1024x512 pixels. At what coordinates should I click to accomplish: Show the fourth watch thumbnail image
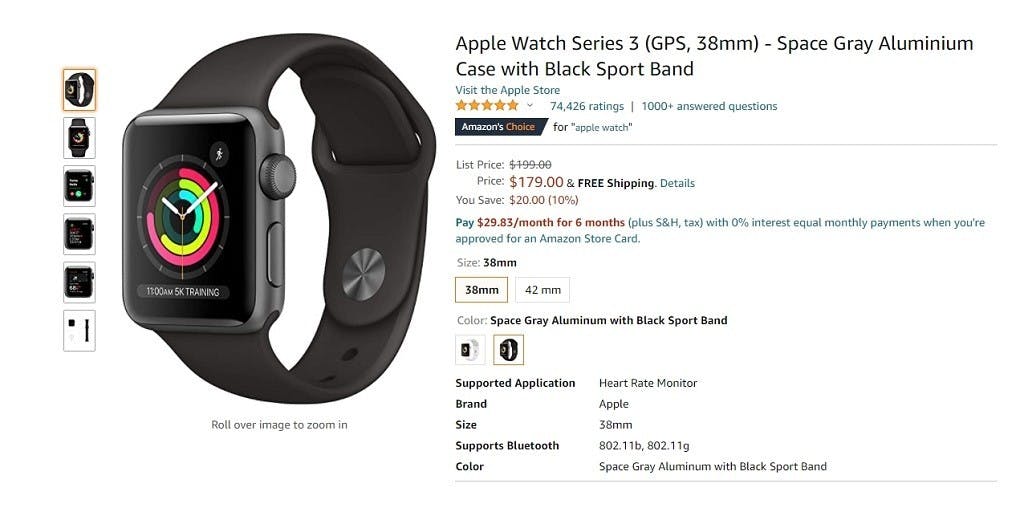79,234
